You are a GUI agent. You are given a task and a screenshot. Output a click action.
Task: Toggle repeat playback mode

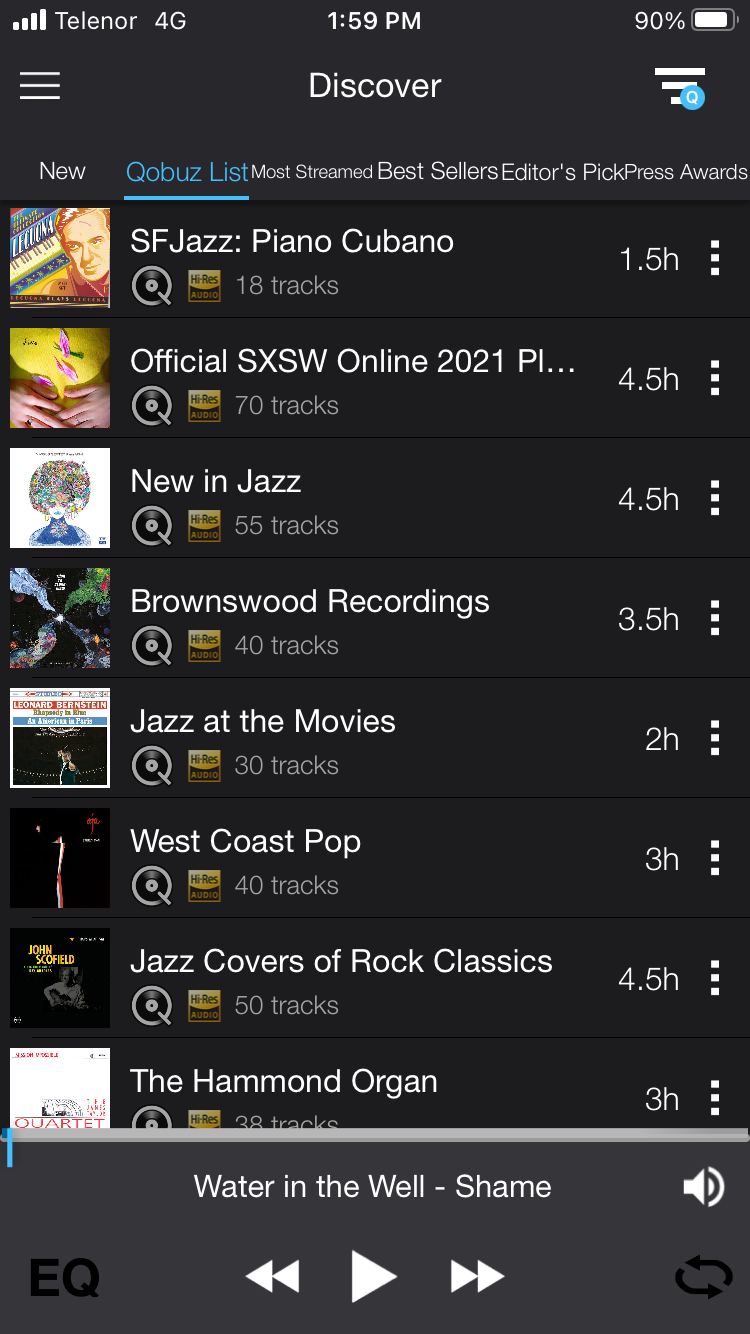tap(703, 1277)
